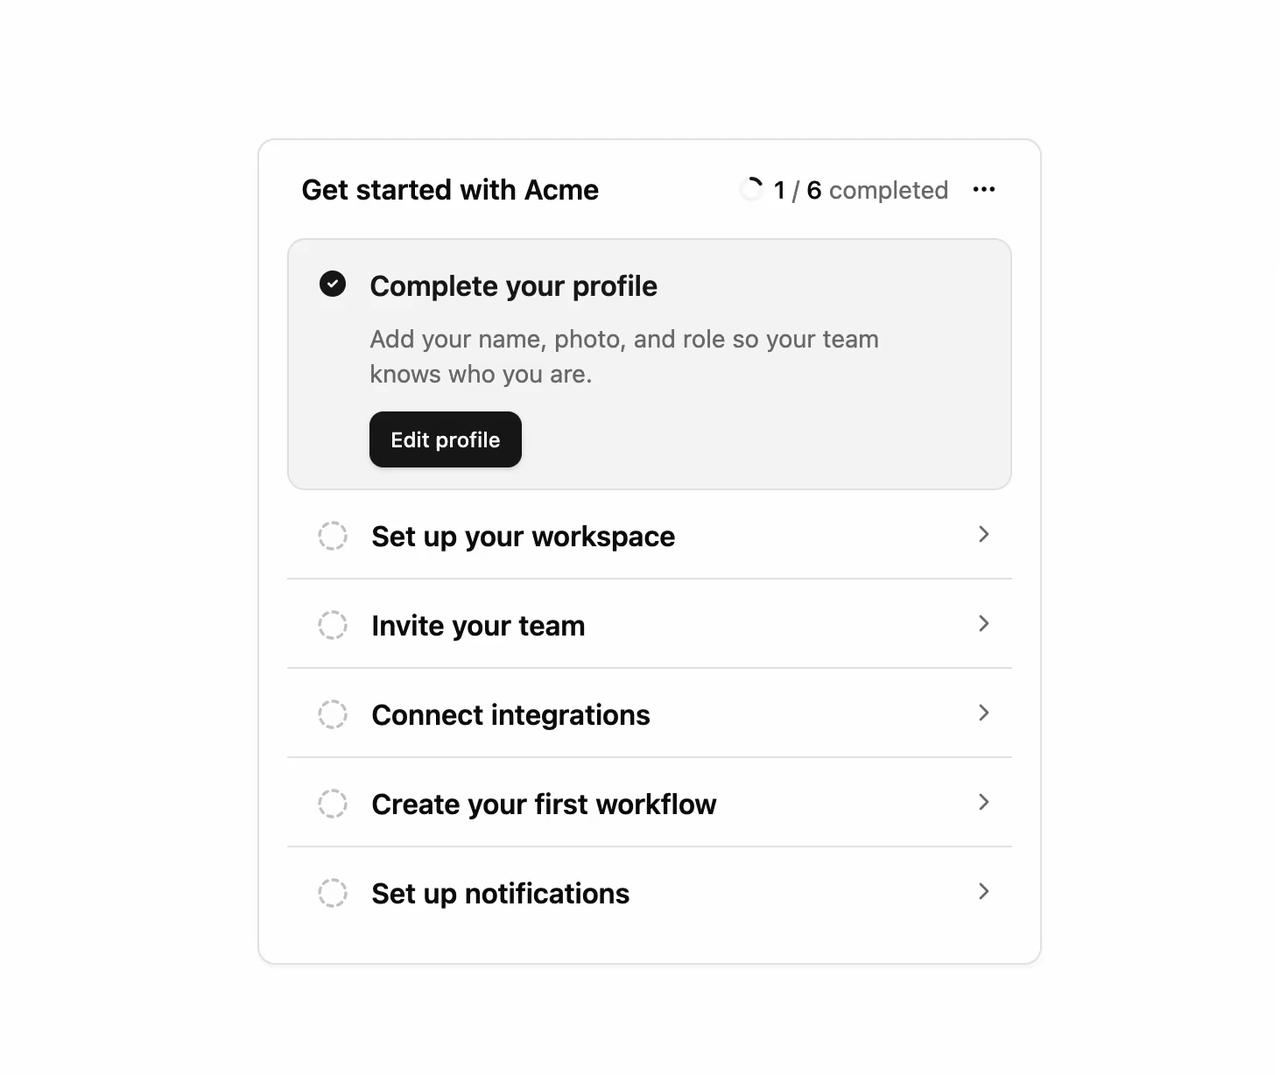Click dashed circle beside Connect integrations
The image size is (1280, 1075).
click(x=333, y=714)
